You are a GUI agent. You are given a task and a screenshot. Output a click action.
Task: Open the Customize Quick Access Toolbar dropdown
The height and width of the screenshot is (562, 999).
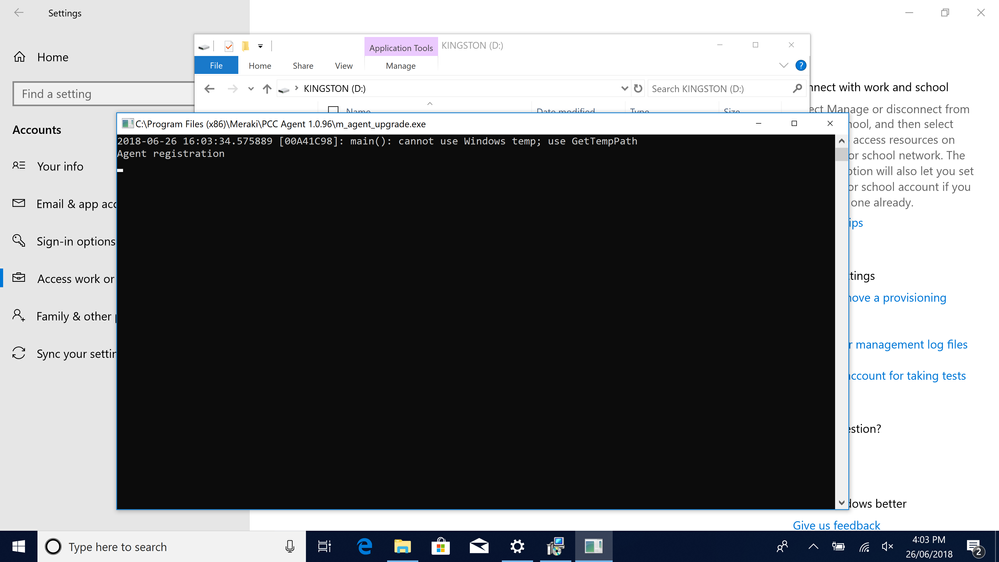point(260,46)
